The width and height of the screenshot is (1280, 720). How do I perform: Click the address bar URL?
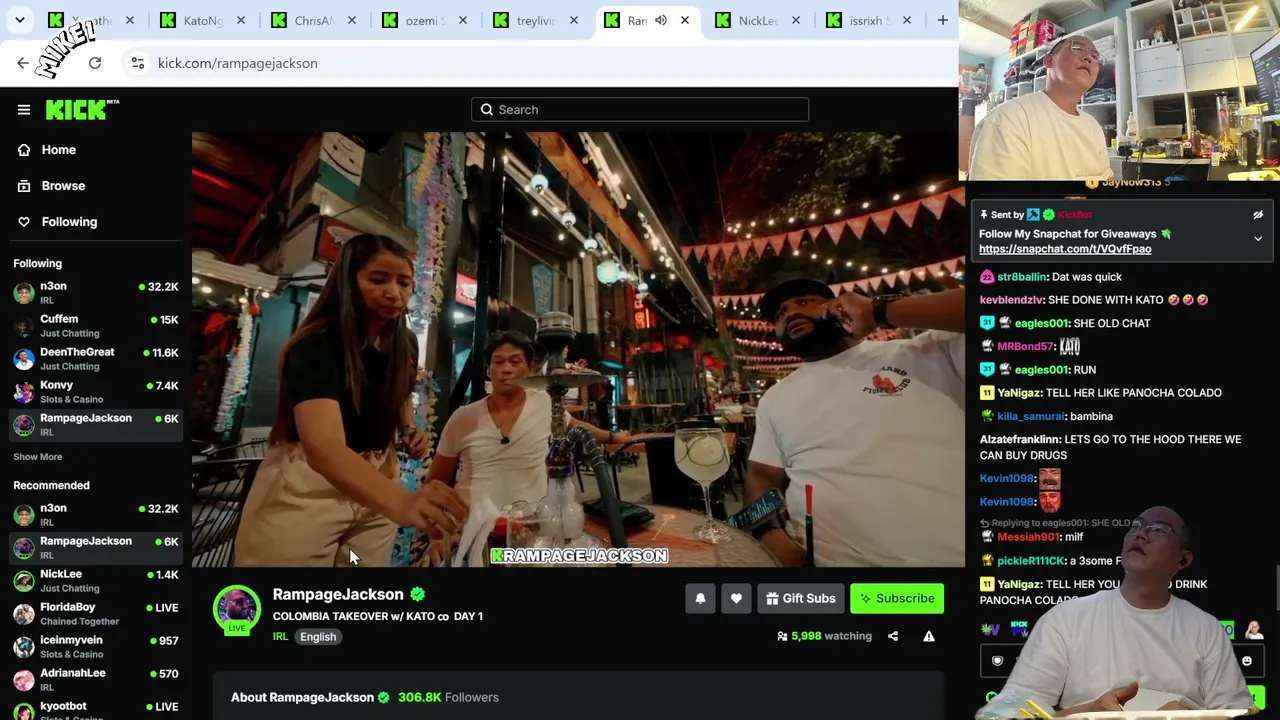[x=238, y=63]
